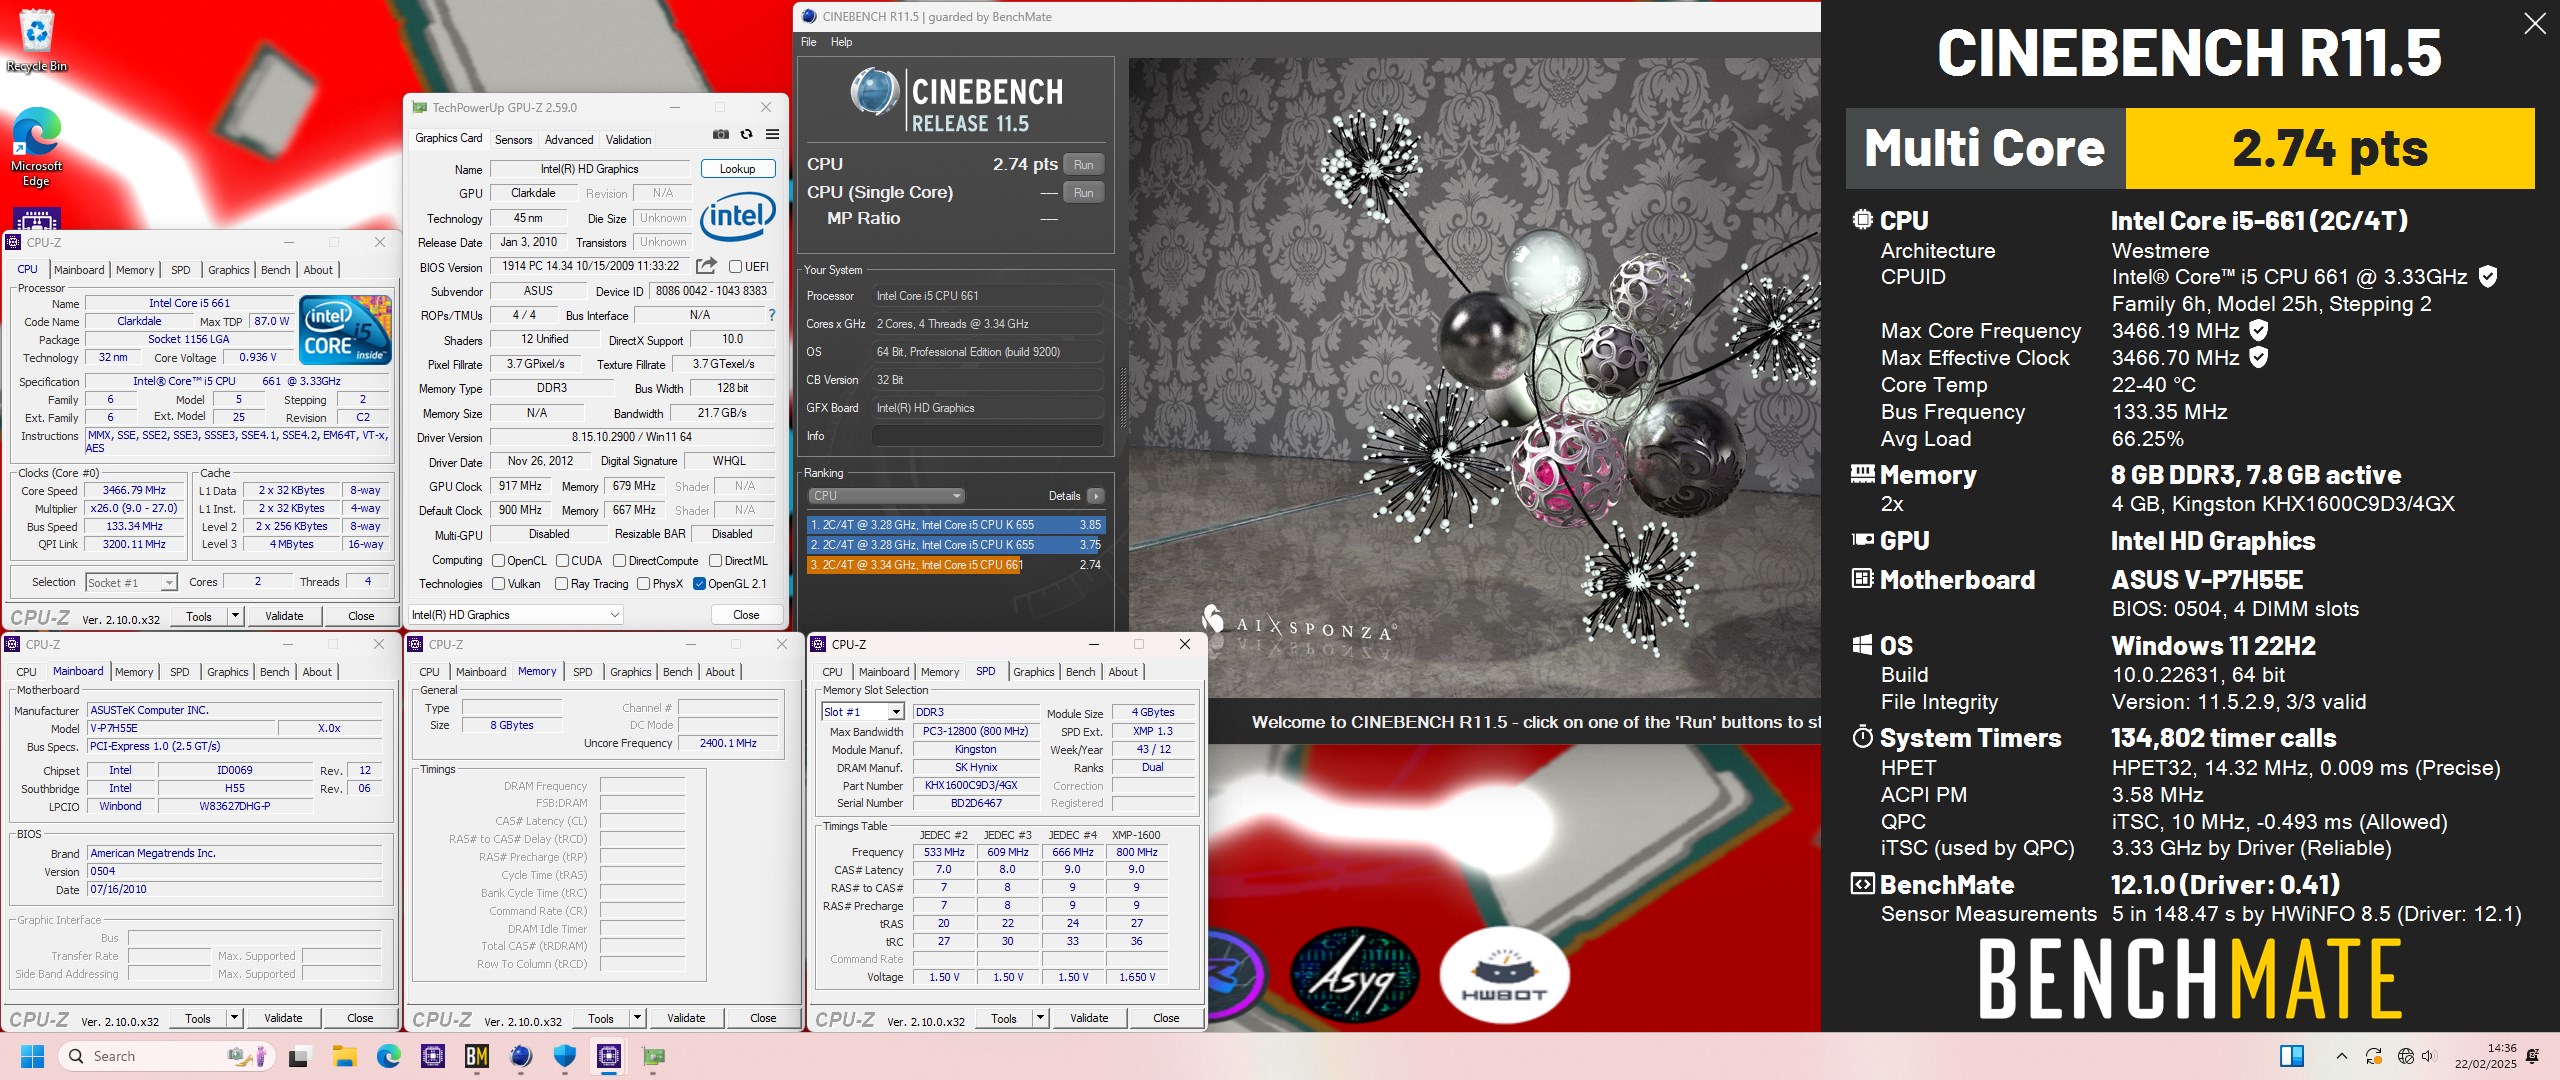Open the Microsoft Edge desktop shortcut
This screenshot has width=2560, height=1080.
(x=36, y=147)
